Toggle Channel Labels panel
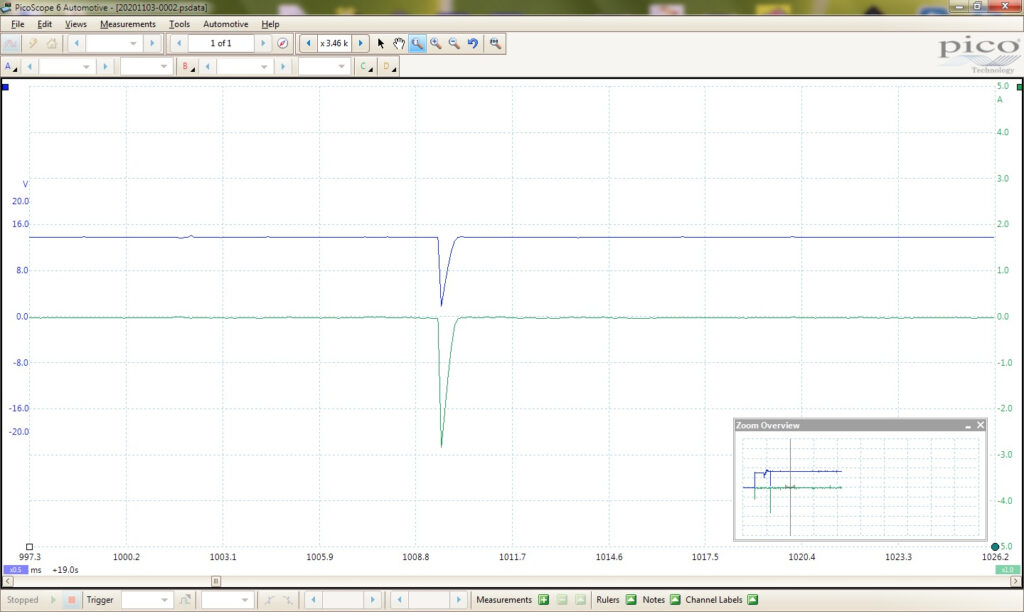Viewport: 1024px width, 612px height. coord(752,600)
